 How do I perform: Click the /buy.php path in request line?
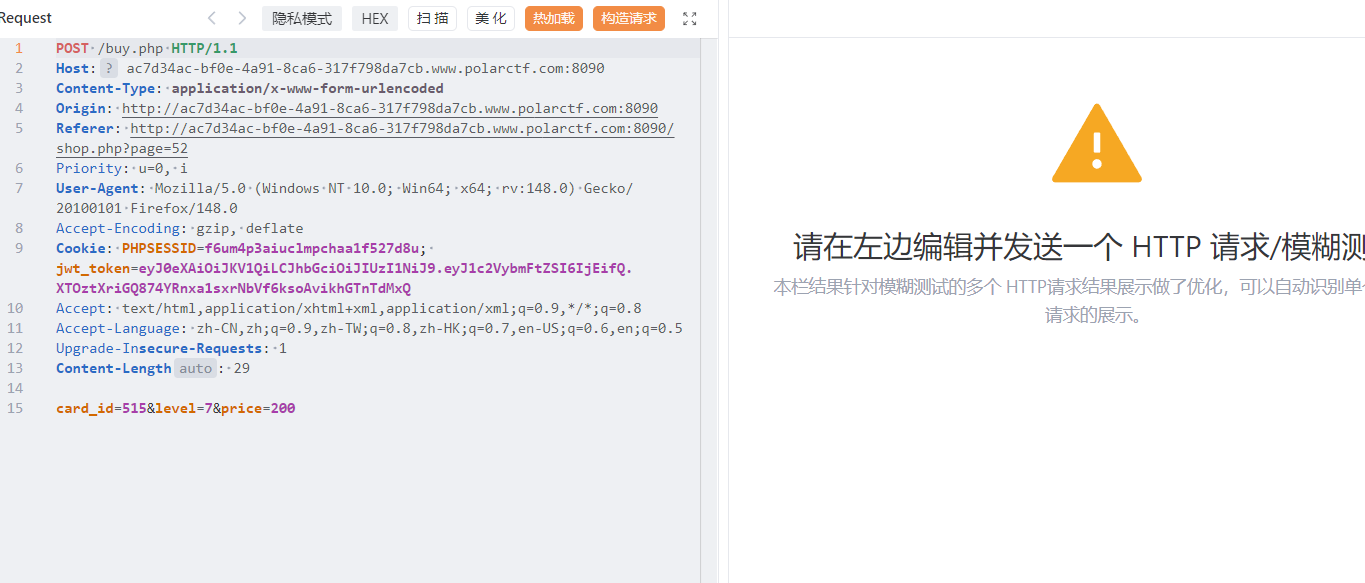130,48
